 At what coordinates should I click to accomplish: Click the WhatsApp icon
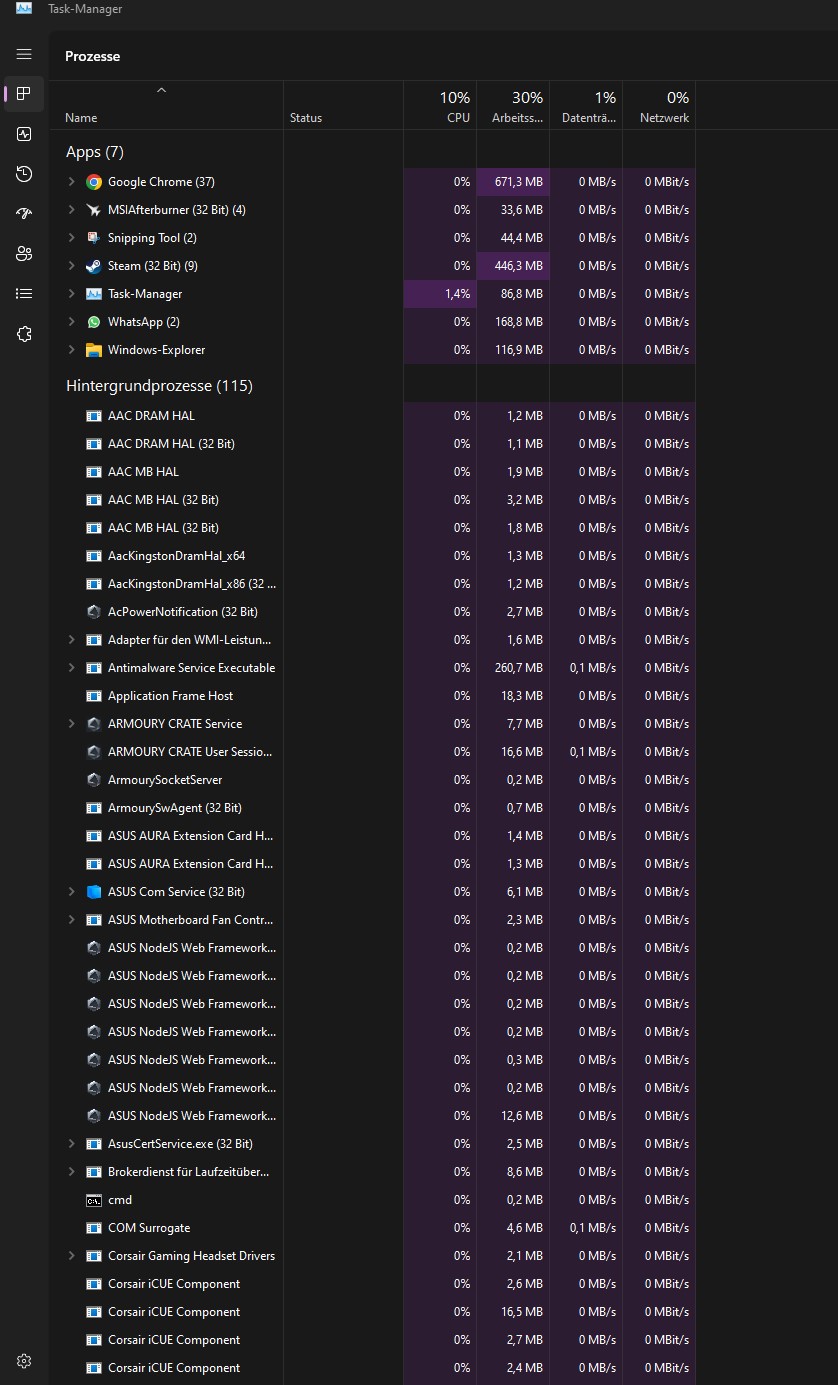94,322
